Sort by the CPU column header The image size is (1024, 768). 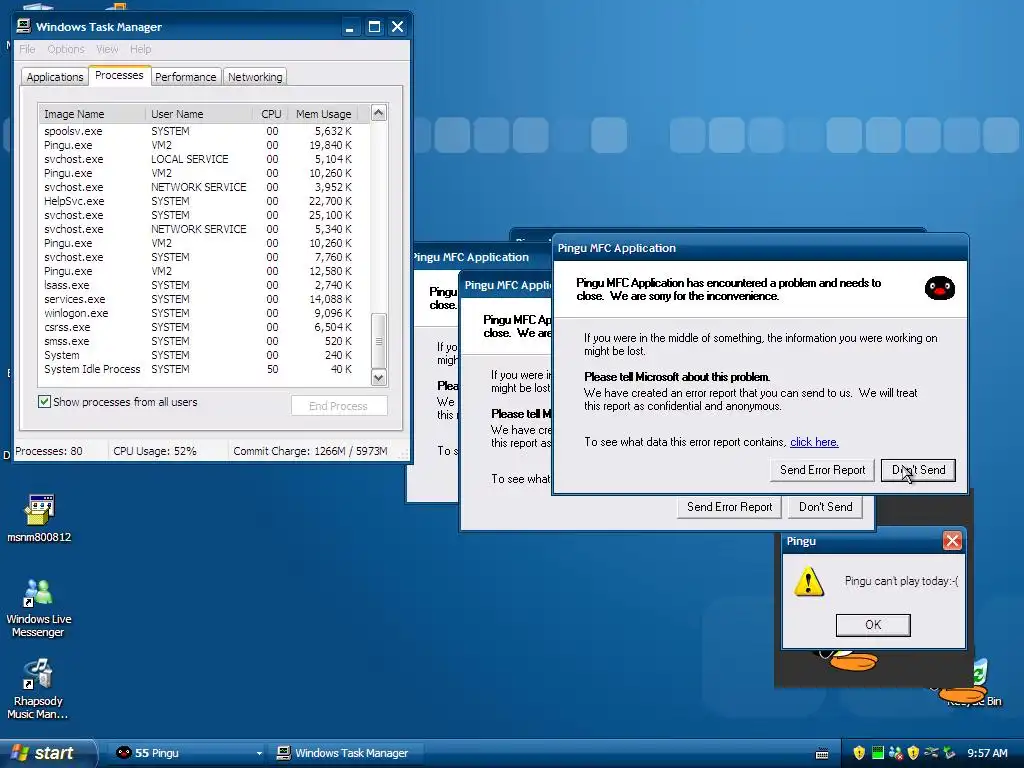[x=270, y=114]
